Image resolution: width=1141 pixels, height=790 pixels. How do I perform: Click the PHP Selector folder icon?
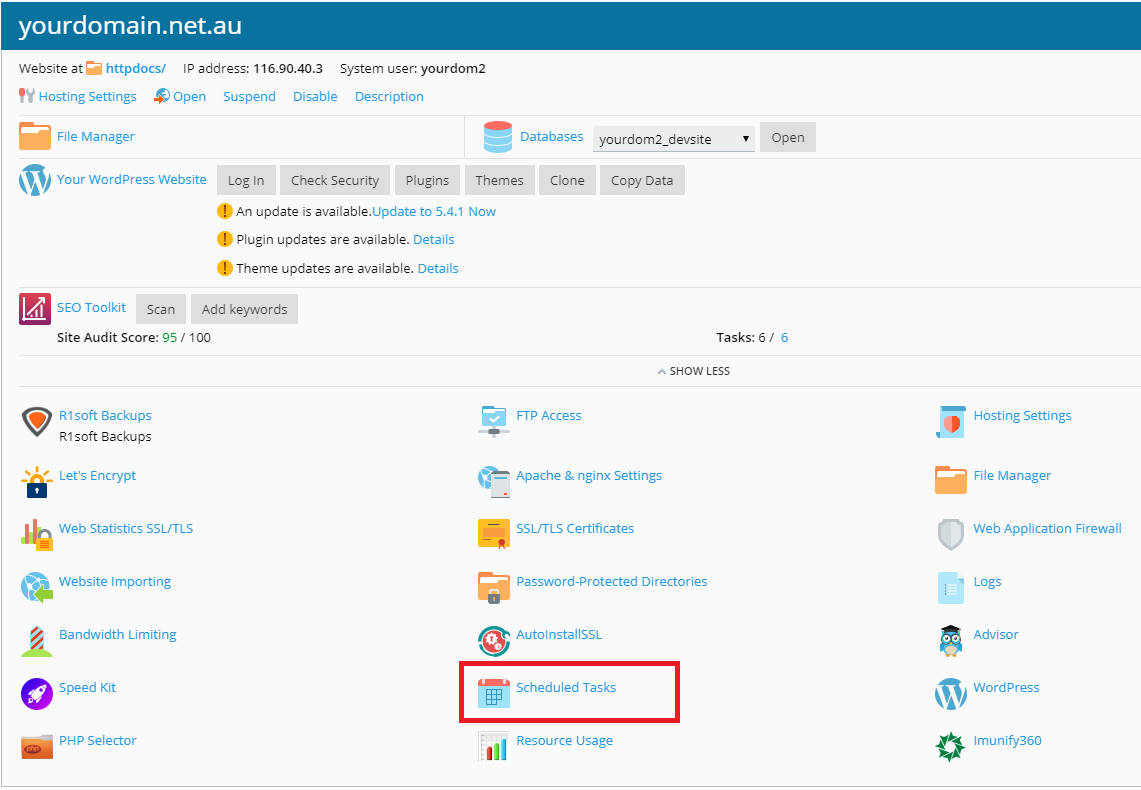[x=36, y=747]
